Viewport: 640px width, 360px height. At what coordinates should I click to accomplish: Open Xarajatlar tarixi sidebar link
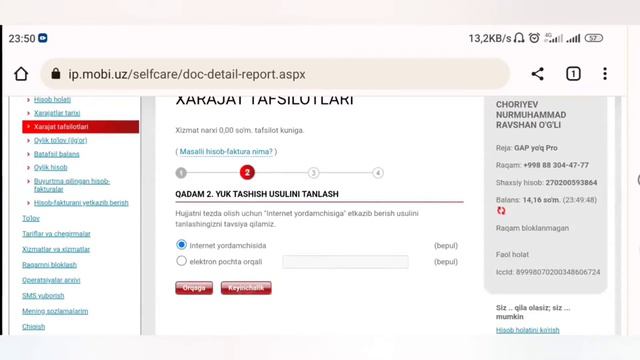(x=57, y=113)
